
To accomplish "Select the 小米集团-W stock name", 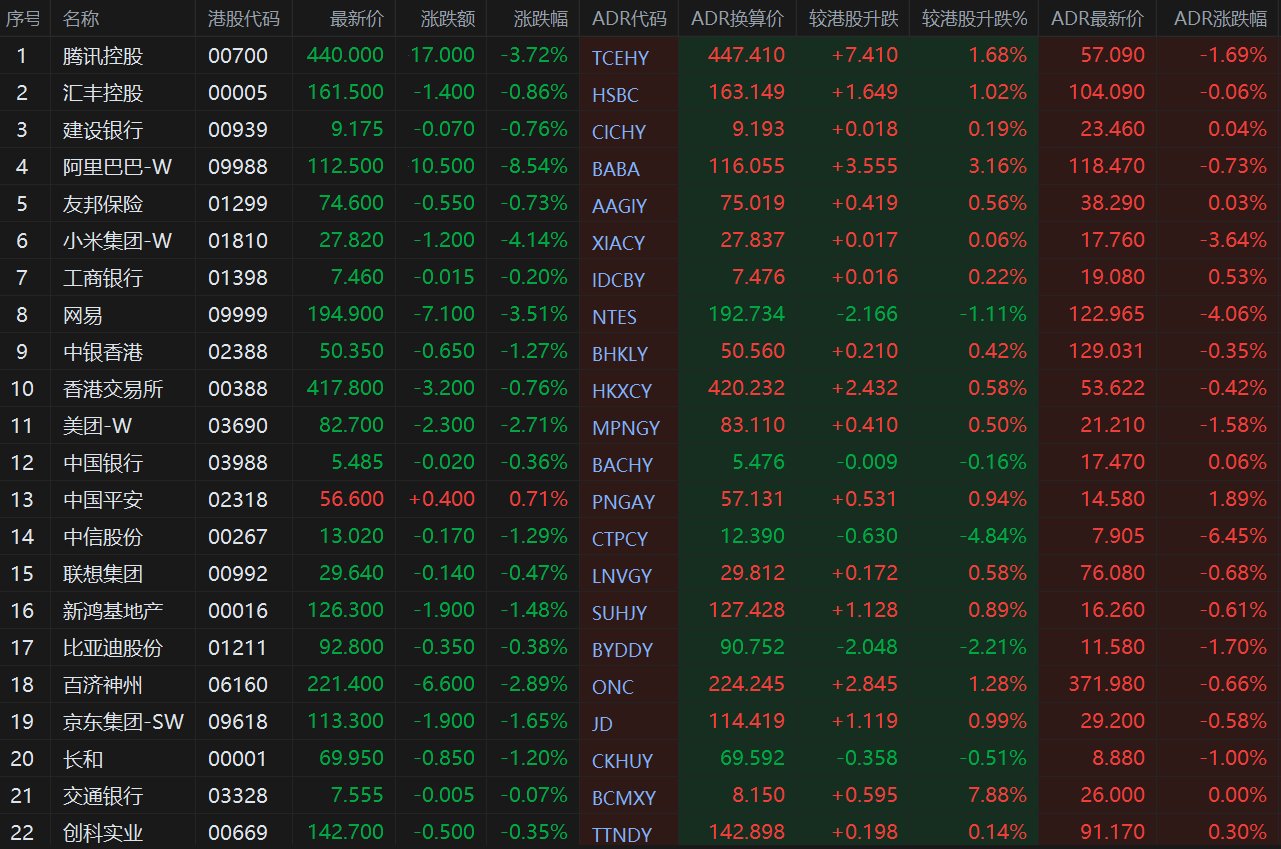I will pos(117,241).
